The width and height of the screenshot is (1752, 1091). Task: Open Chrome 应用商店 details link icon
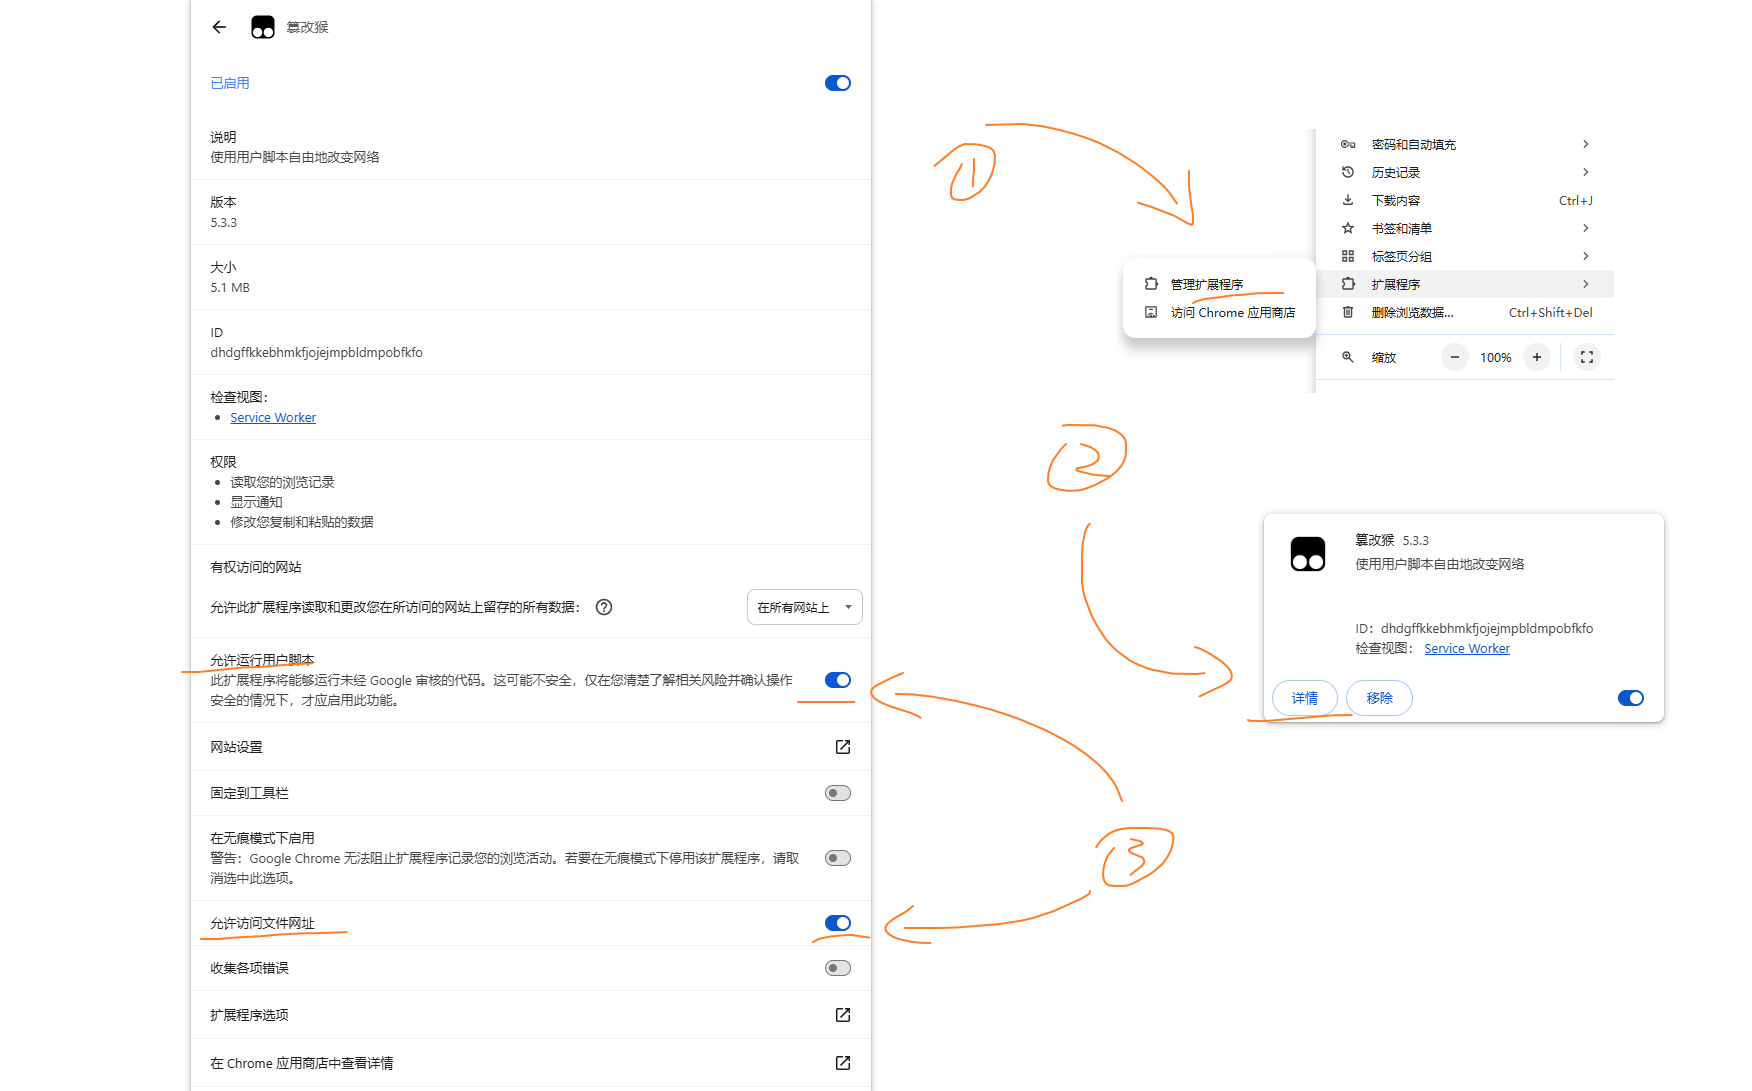click(842, 1063)
